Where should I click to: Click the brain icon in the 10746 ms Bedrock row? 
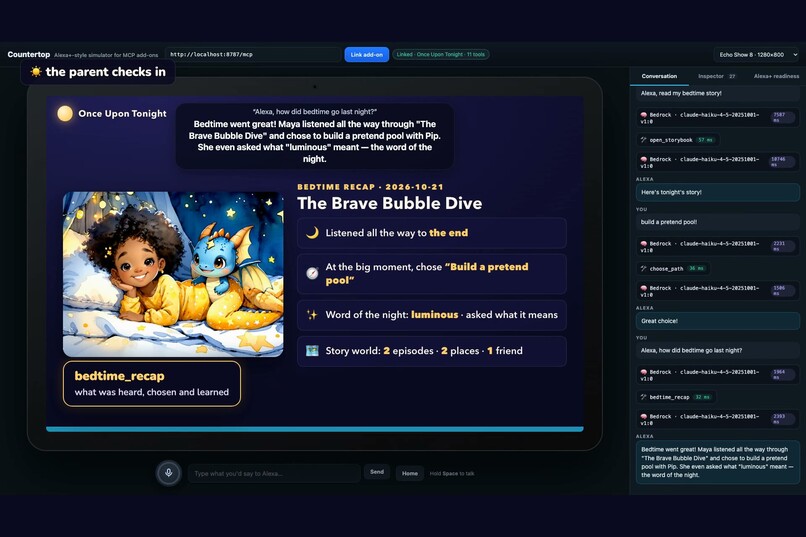tap(644, 159)
